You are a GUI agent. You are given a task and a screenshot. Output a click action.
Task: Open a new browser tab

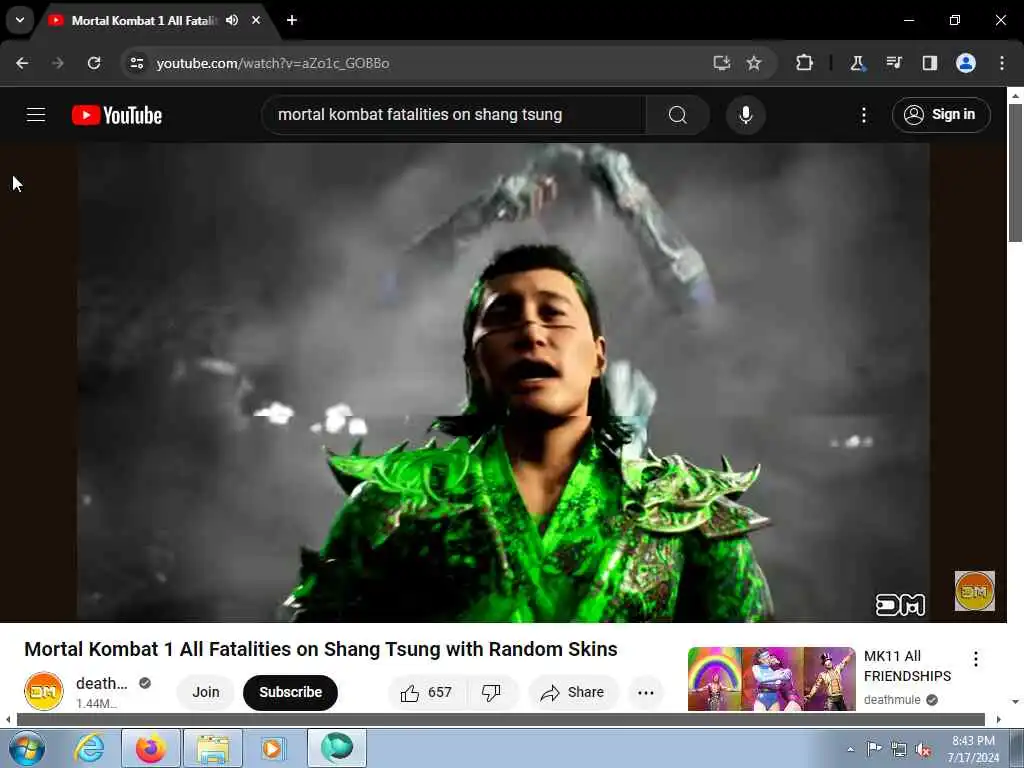292,20
